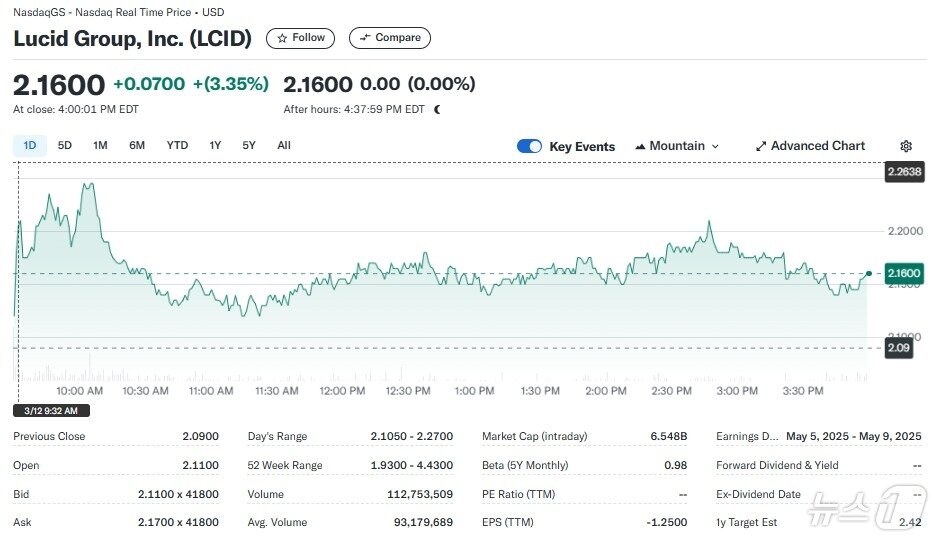This screenshot has width=937, height=542.
Task: Click the Open value 2.1100
Action: click(200, 465)
